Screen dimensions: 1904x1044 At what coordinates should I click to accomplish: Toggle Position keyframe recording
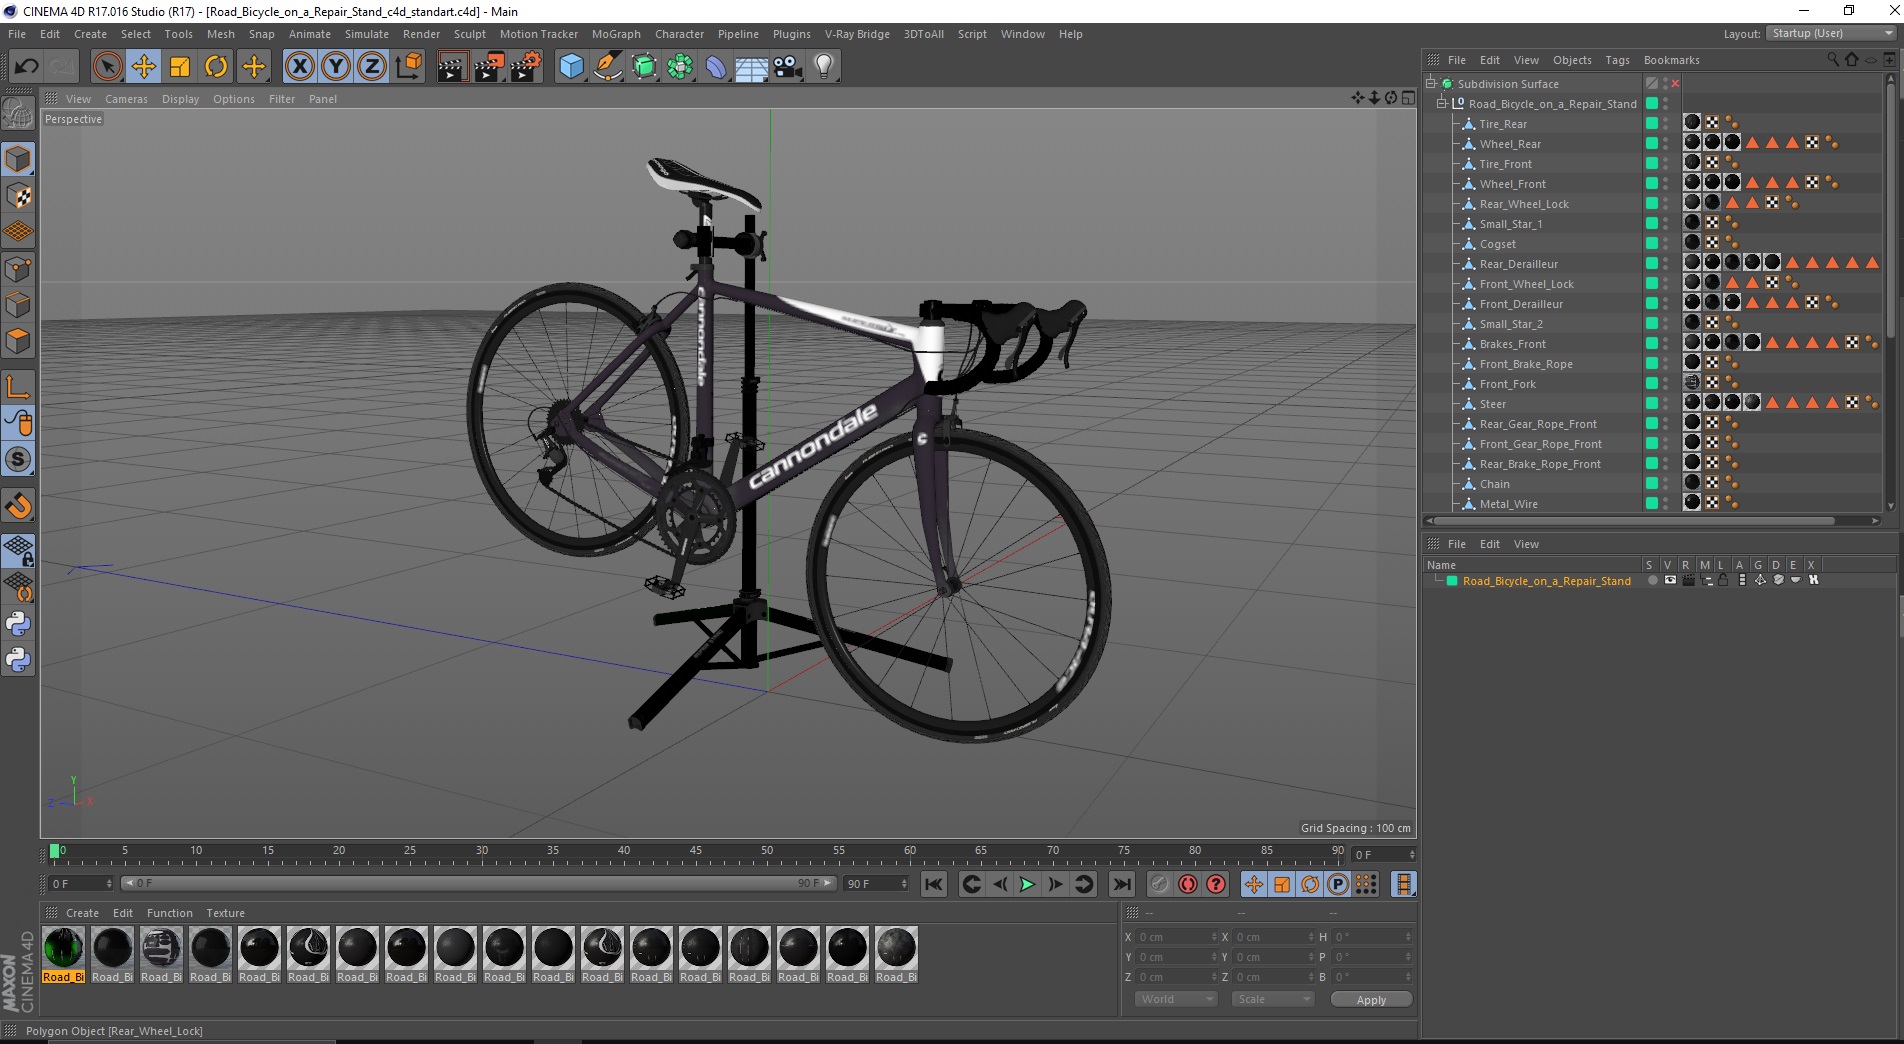[1254, 884]
